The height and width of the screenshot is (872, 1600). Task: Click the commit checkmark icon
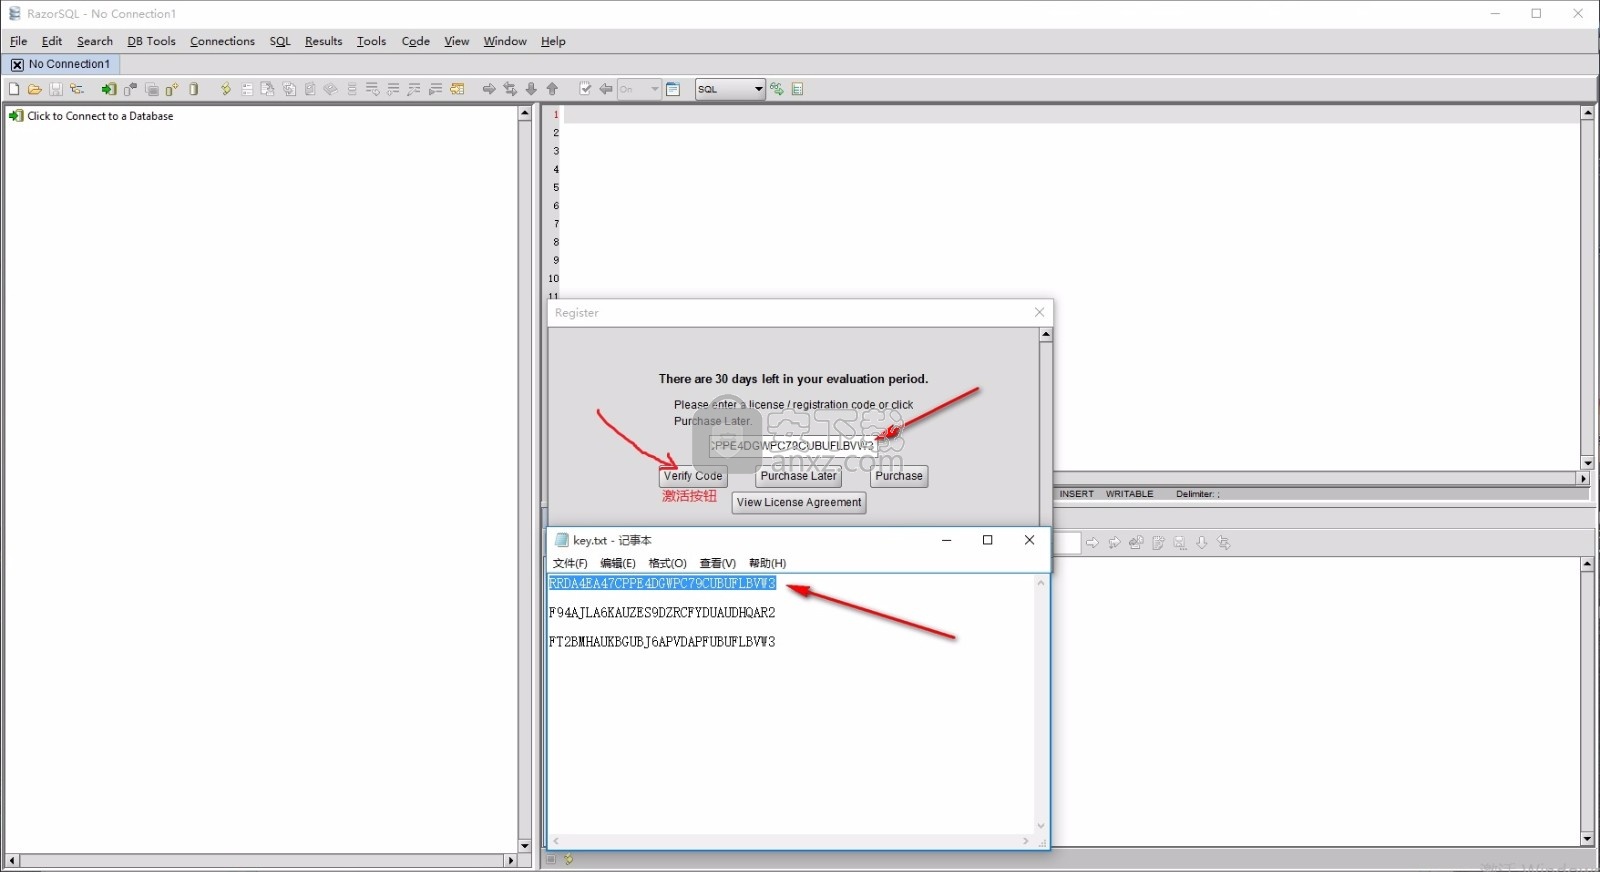pos(585,89)
